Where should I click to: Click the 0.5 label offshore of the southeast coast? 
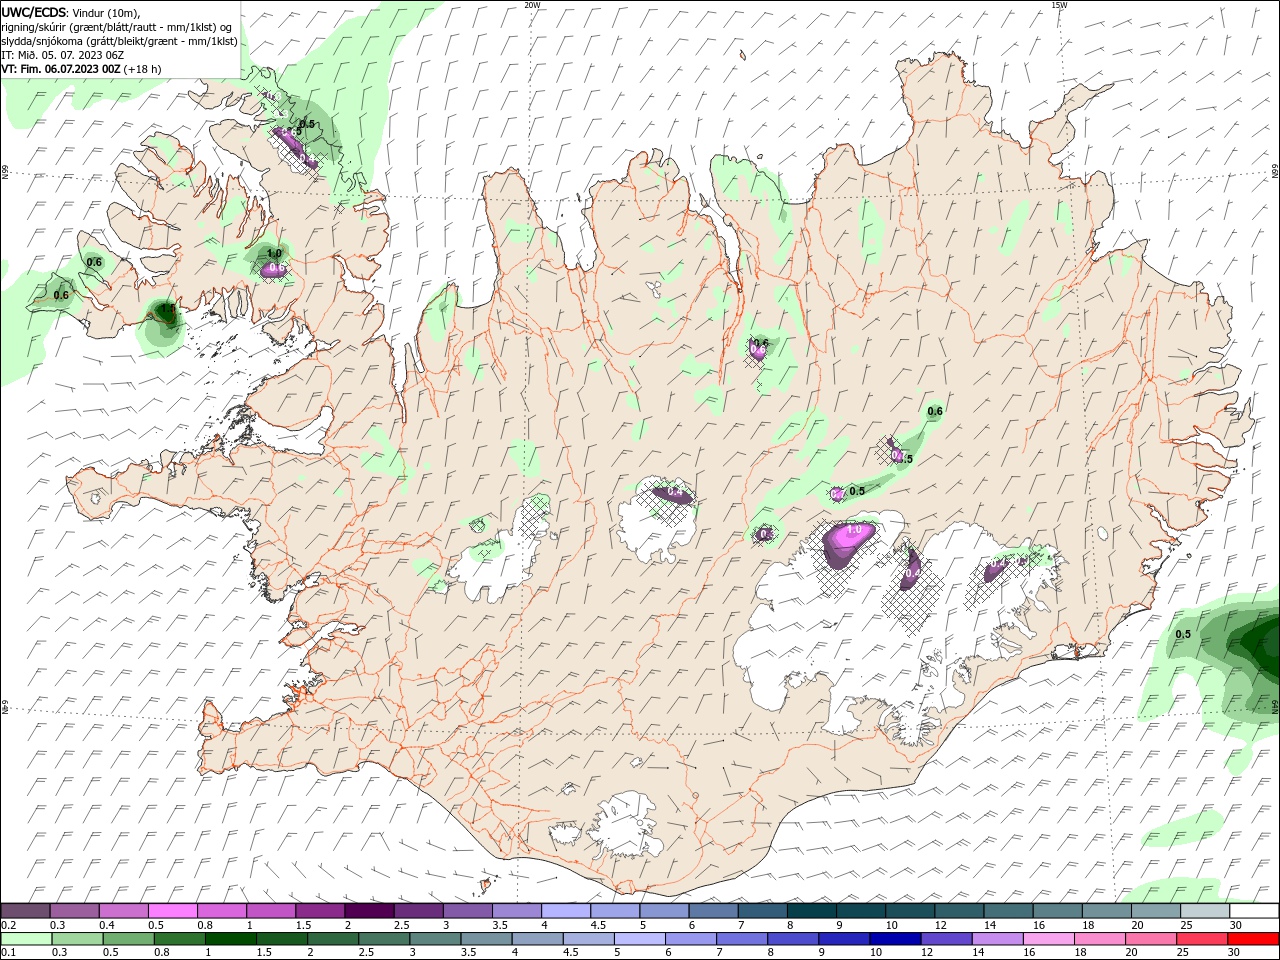pyautogui.click(x=1183, y=635)
